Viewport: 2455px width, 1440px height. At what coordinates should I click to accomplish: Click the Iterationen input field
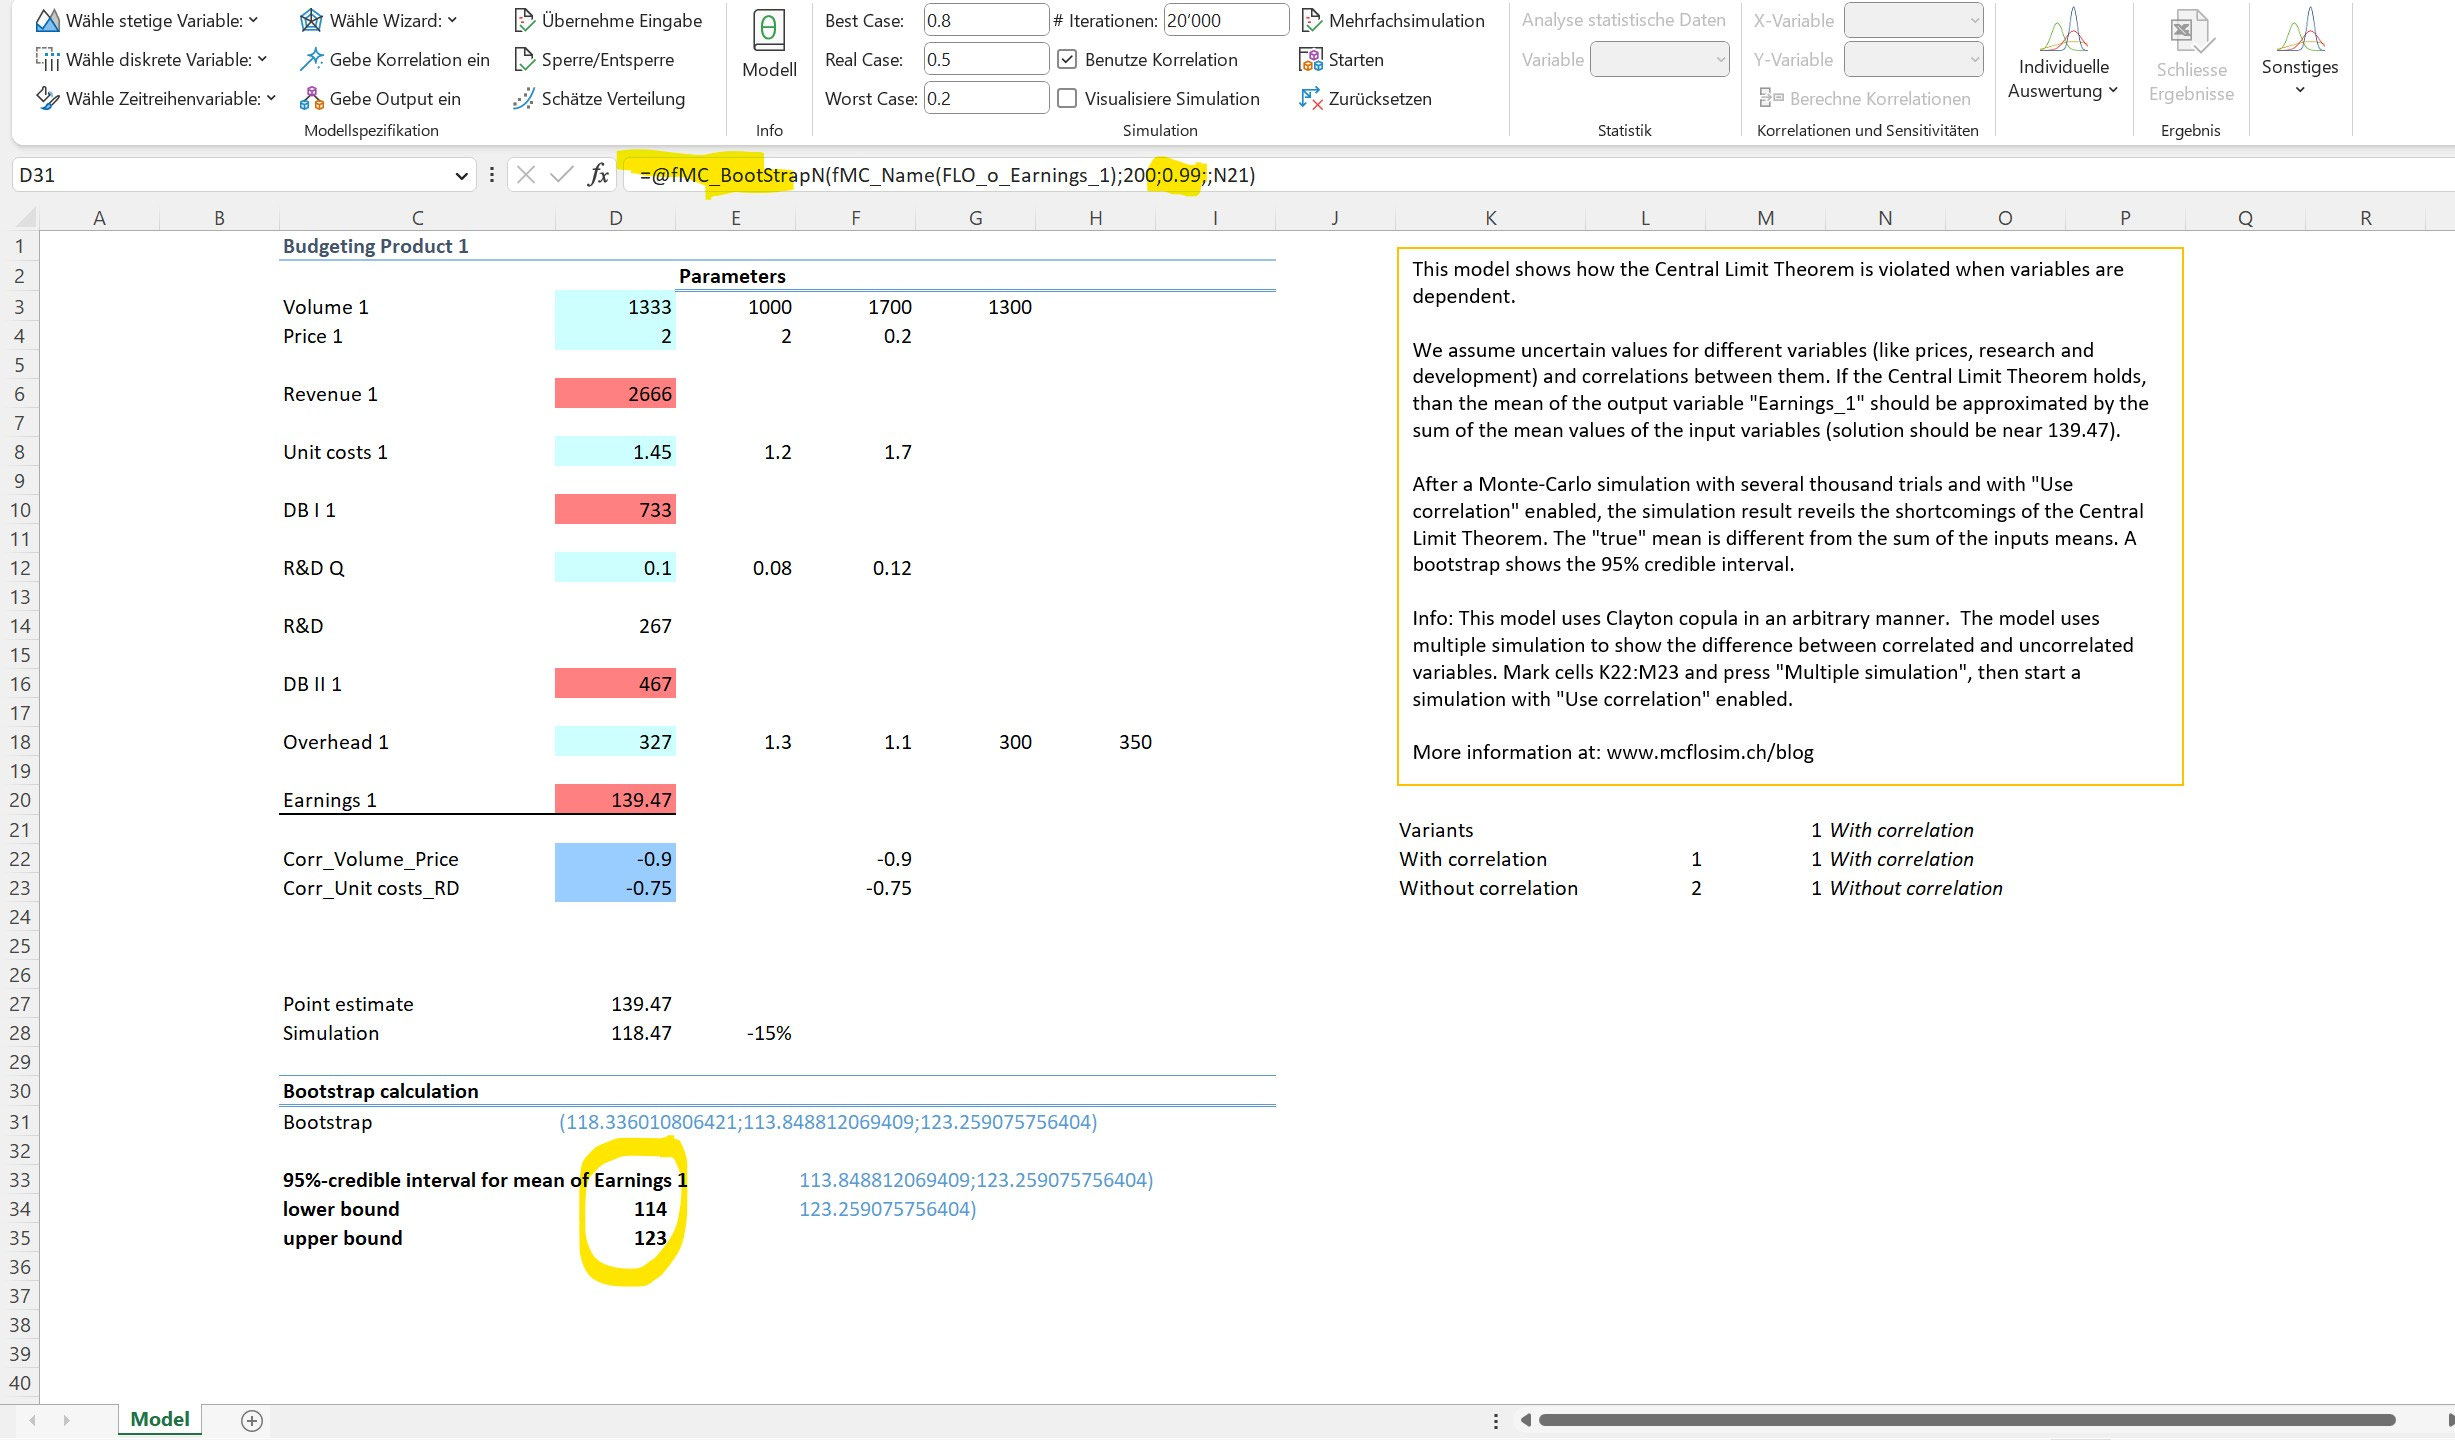click(x=1226, y=19)
